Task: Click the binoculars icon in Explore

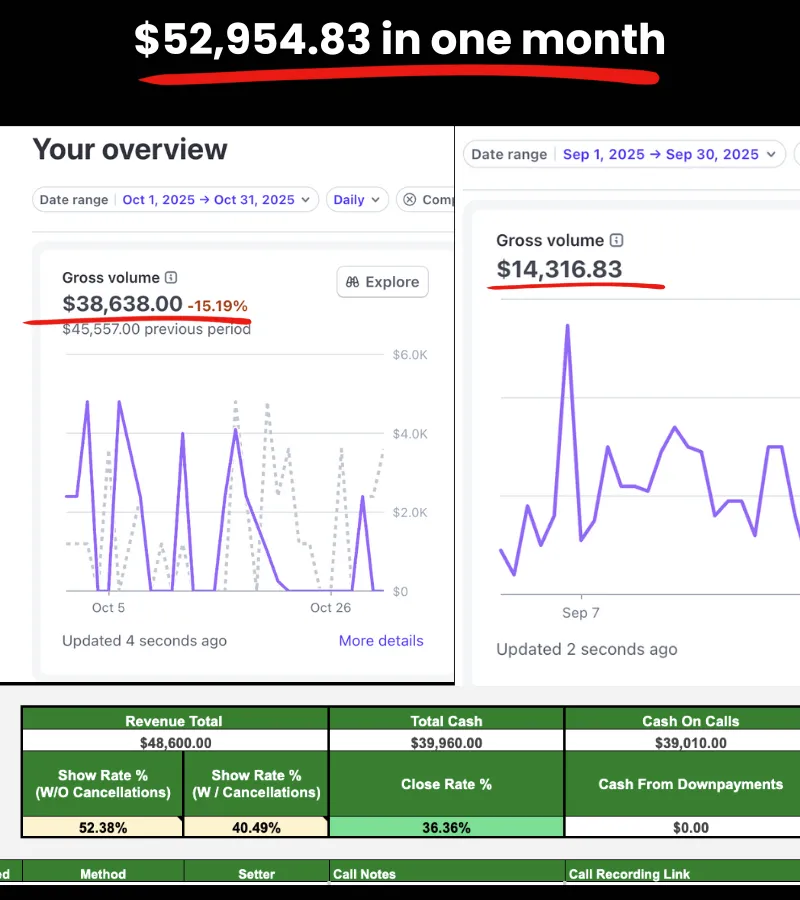Action: click(x=352, y=282)
